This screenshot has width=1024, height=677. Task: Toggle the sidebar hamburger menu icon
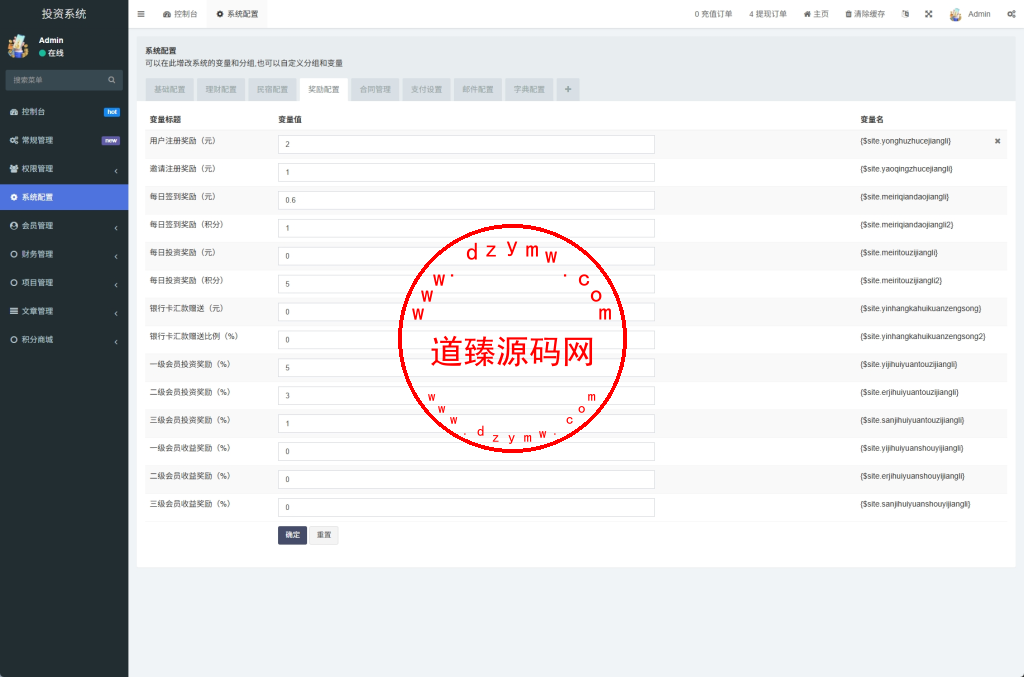coord(141,14)
